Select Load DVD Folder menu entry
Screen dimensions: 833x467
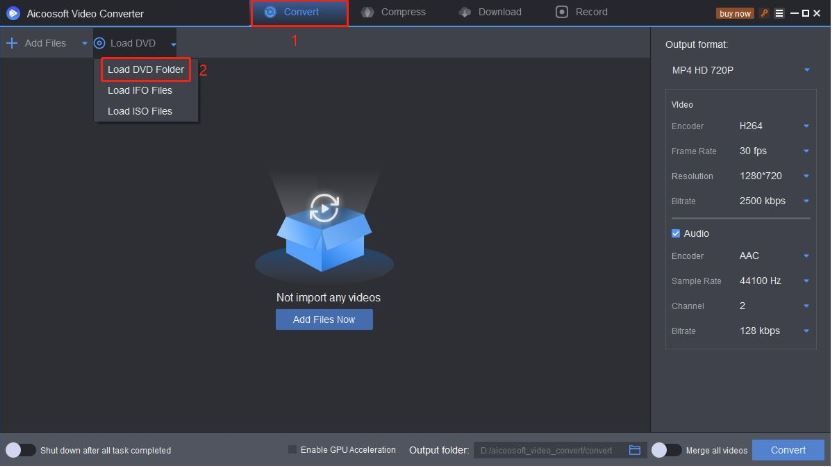pos(146,70)
